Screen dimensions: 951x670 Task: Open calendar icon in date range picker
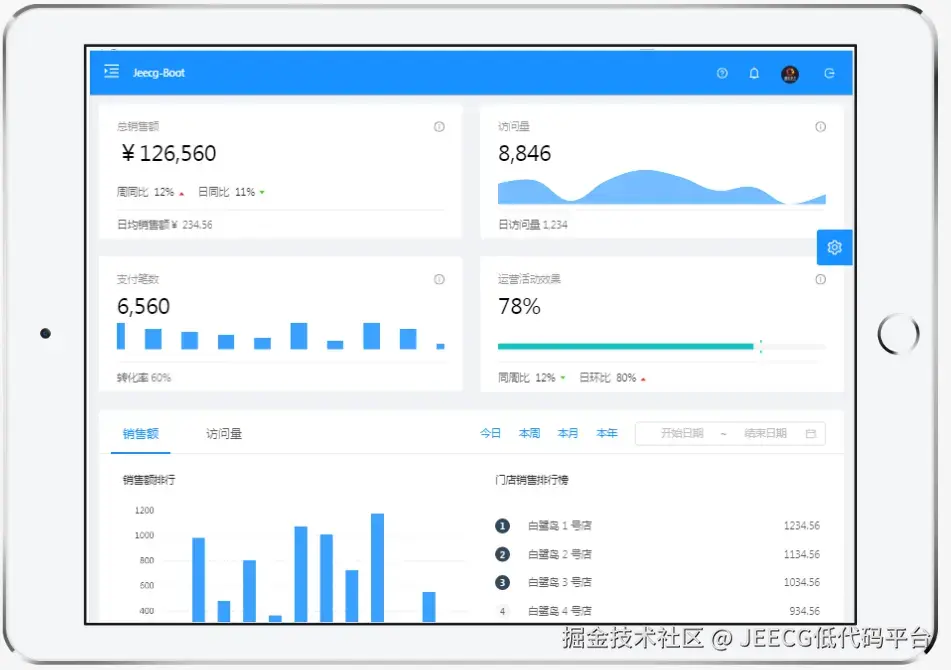811,434
